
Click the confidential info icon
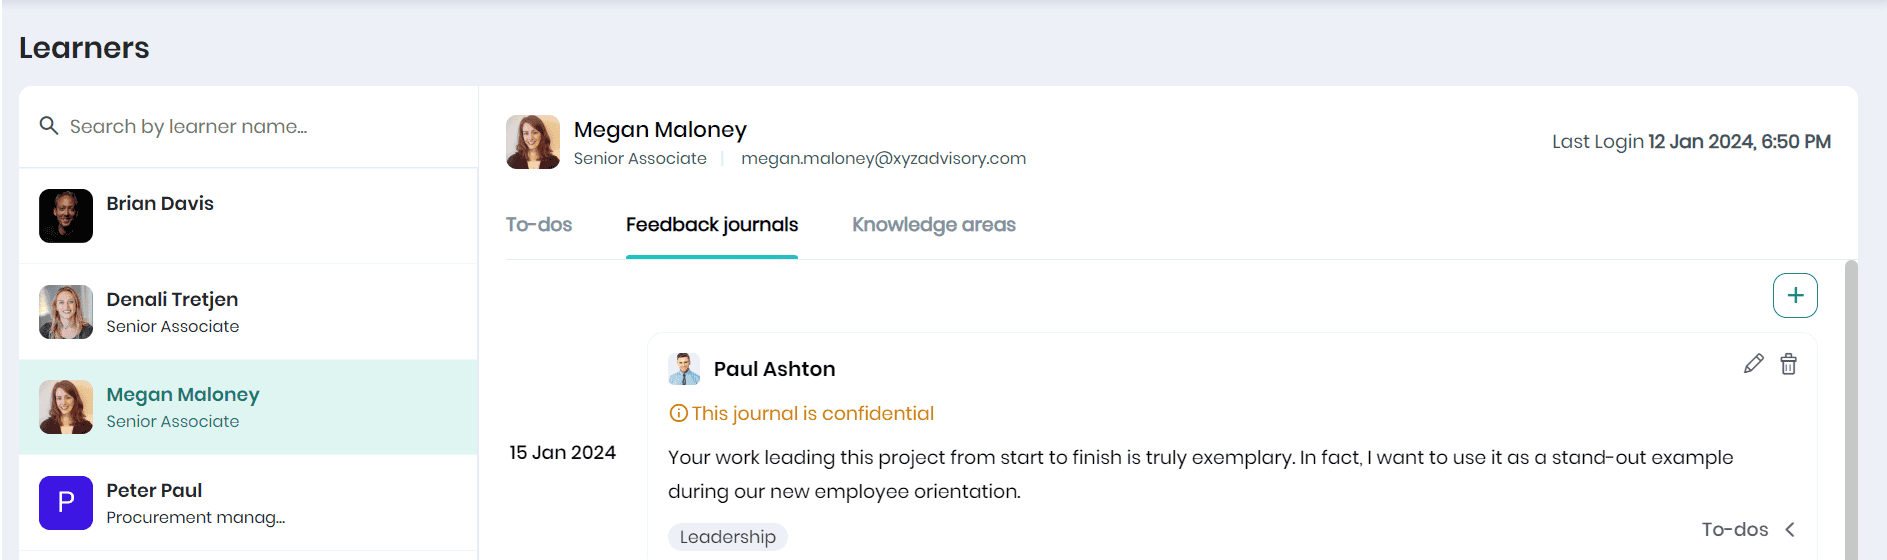point(678,413)
